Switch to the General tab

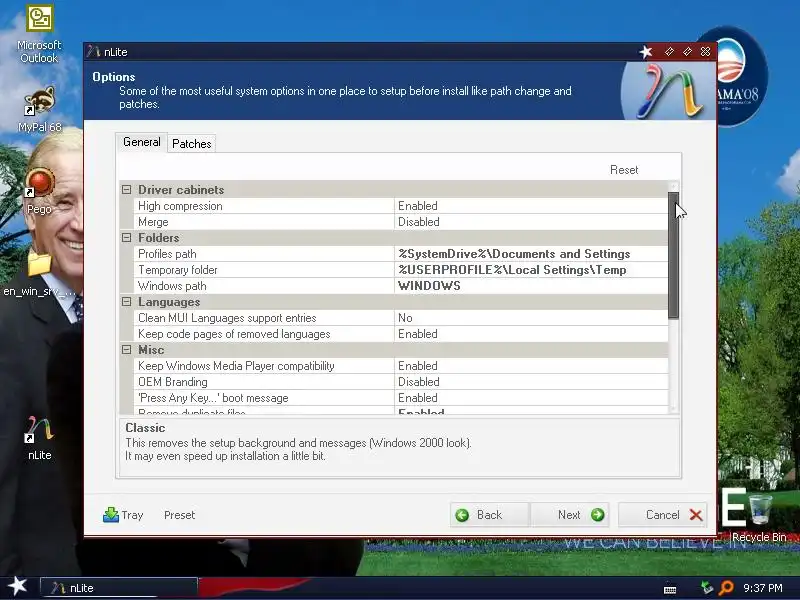coord(141,142)
